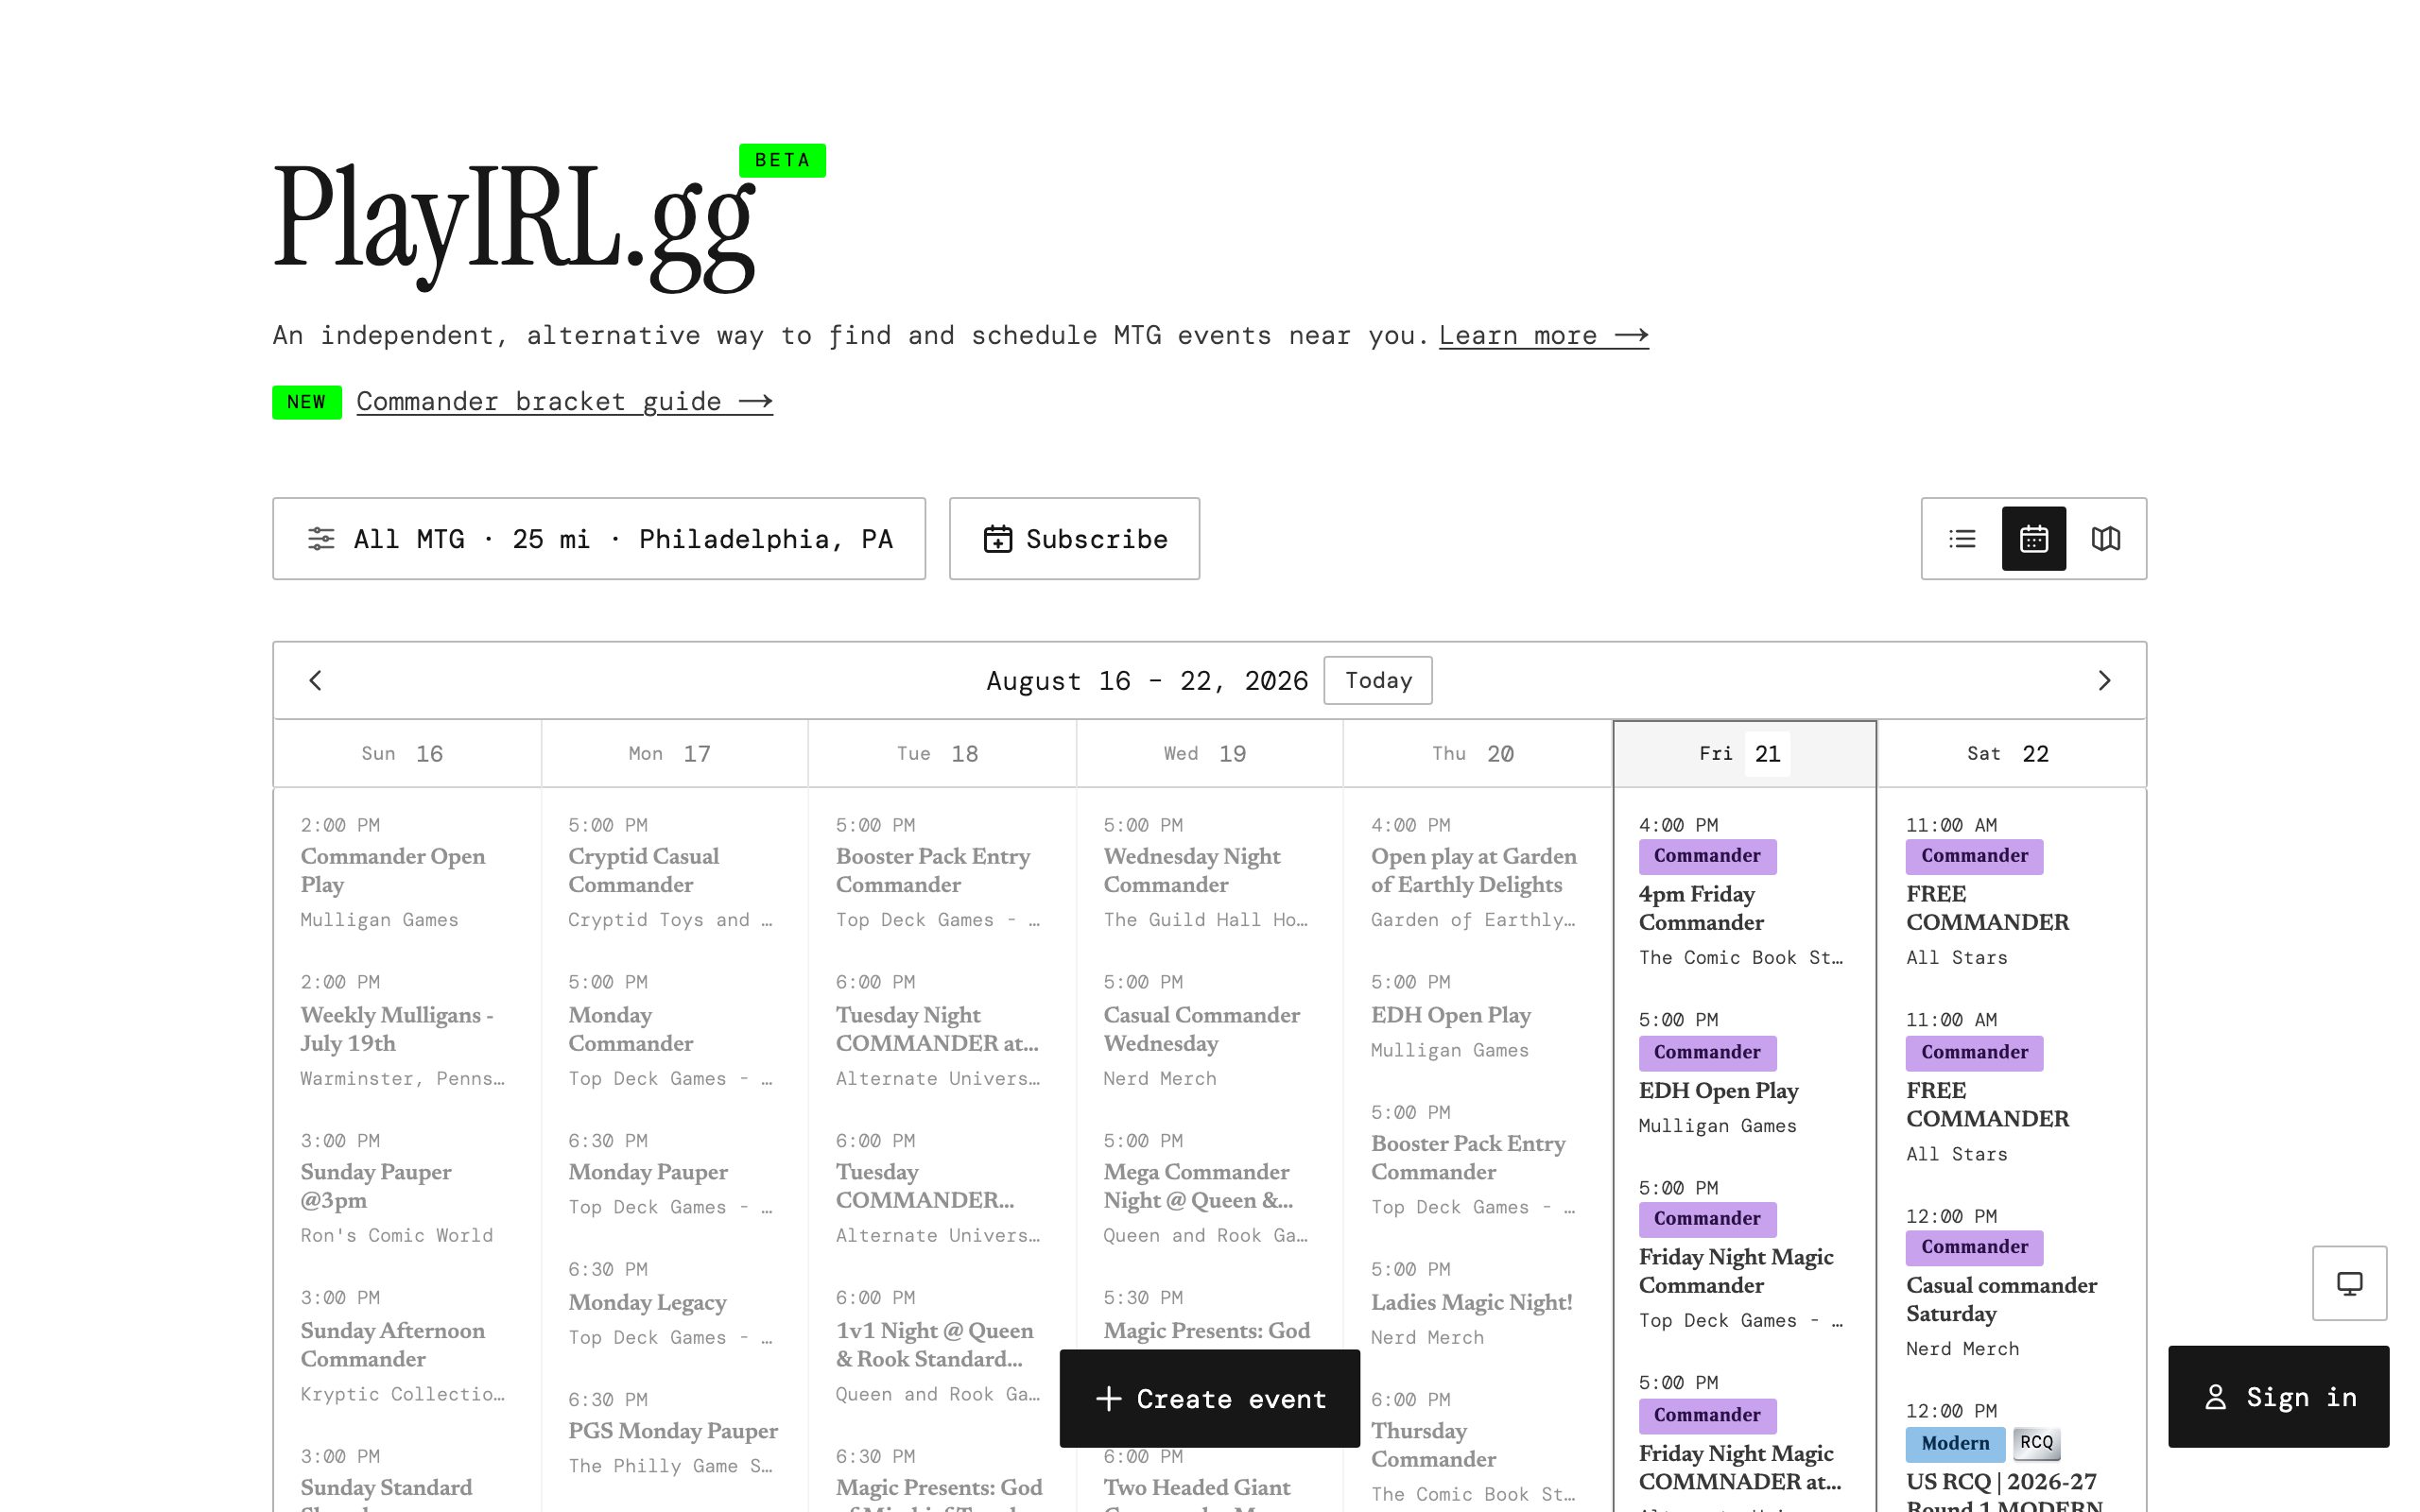Open the map view icon

2105,539
